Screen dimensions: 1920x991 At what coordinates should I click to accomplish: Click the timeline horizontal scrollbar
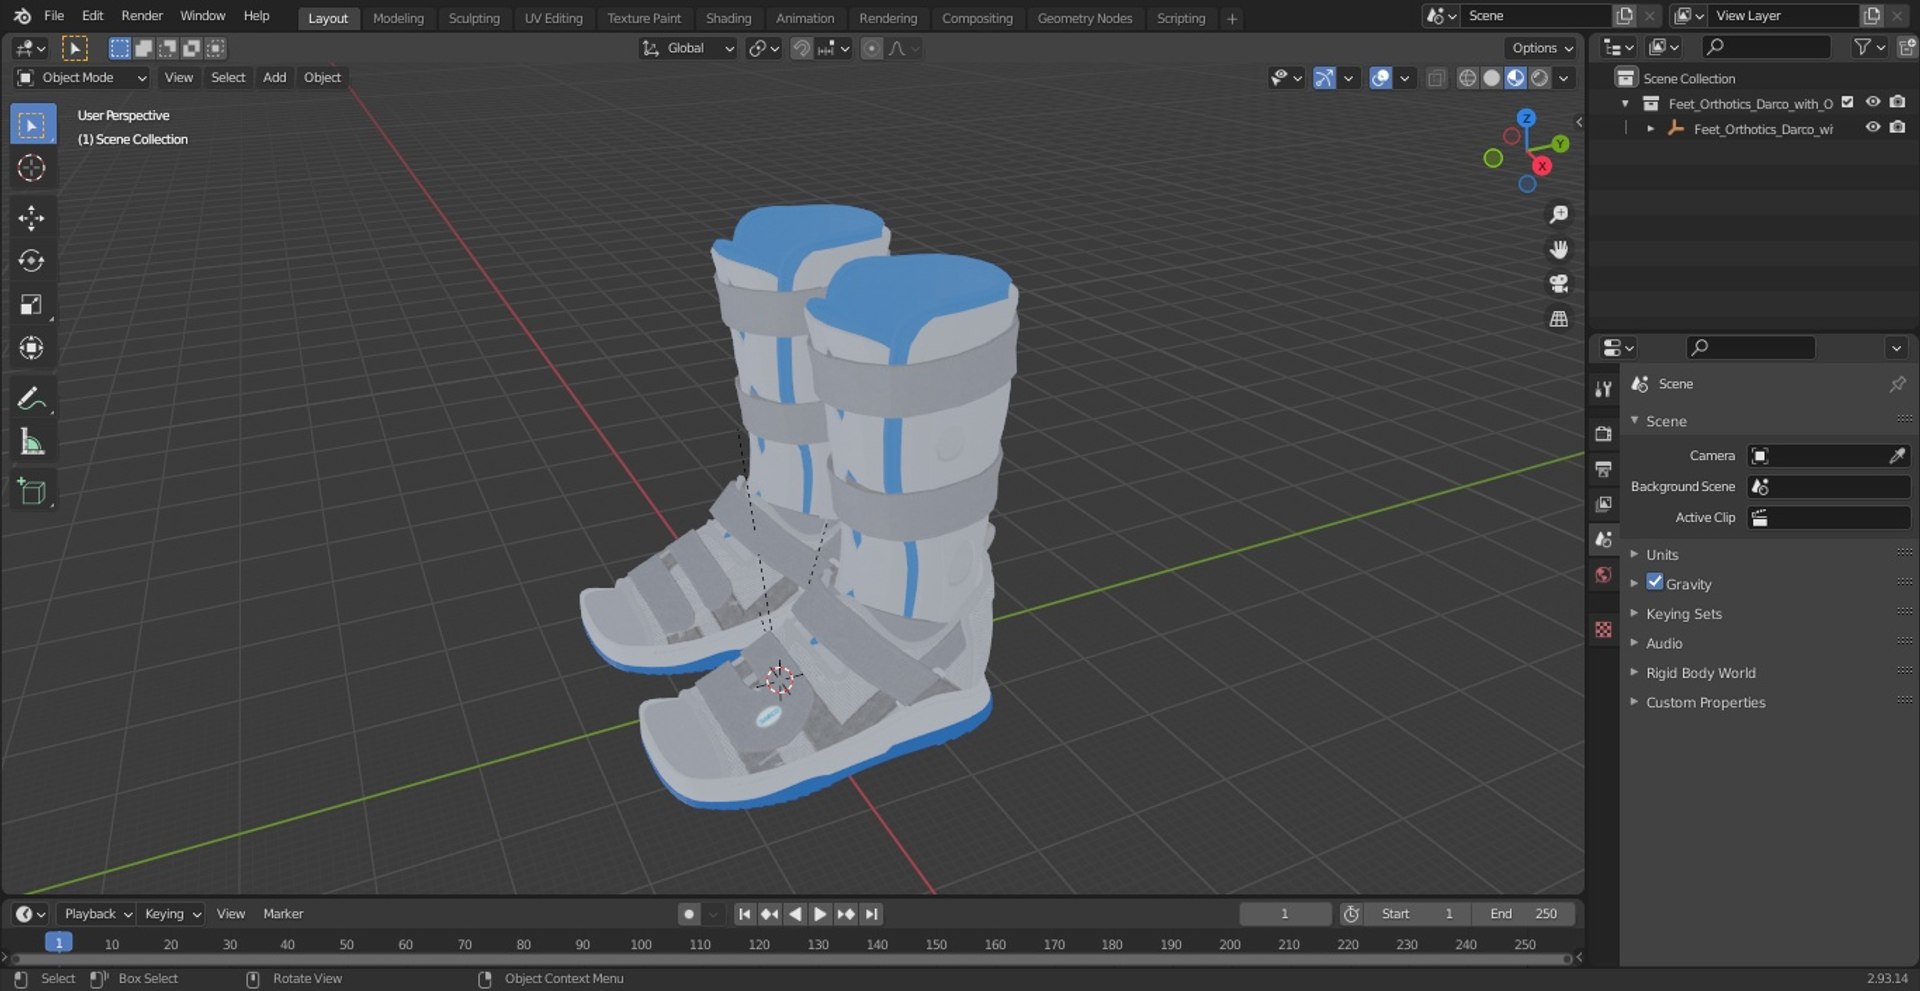tap(790, 959)
